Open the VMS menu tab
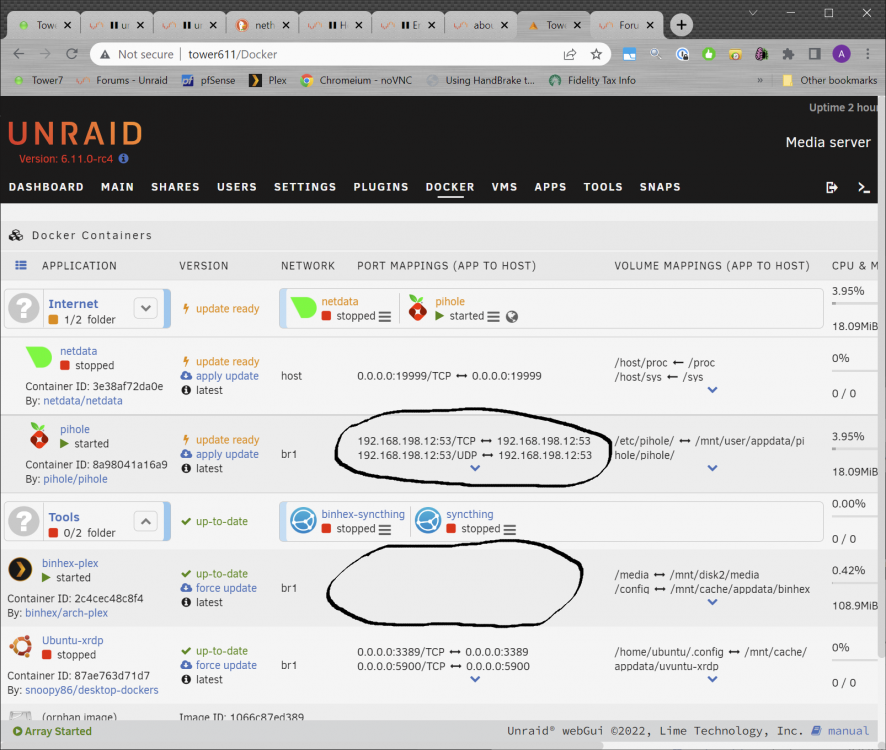 pos(505,187)
